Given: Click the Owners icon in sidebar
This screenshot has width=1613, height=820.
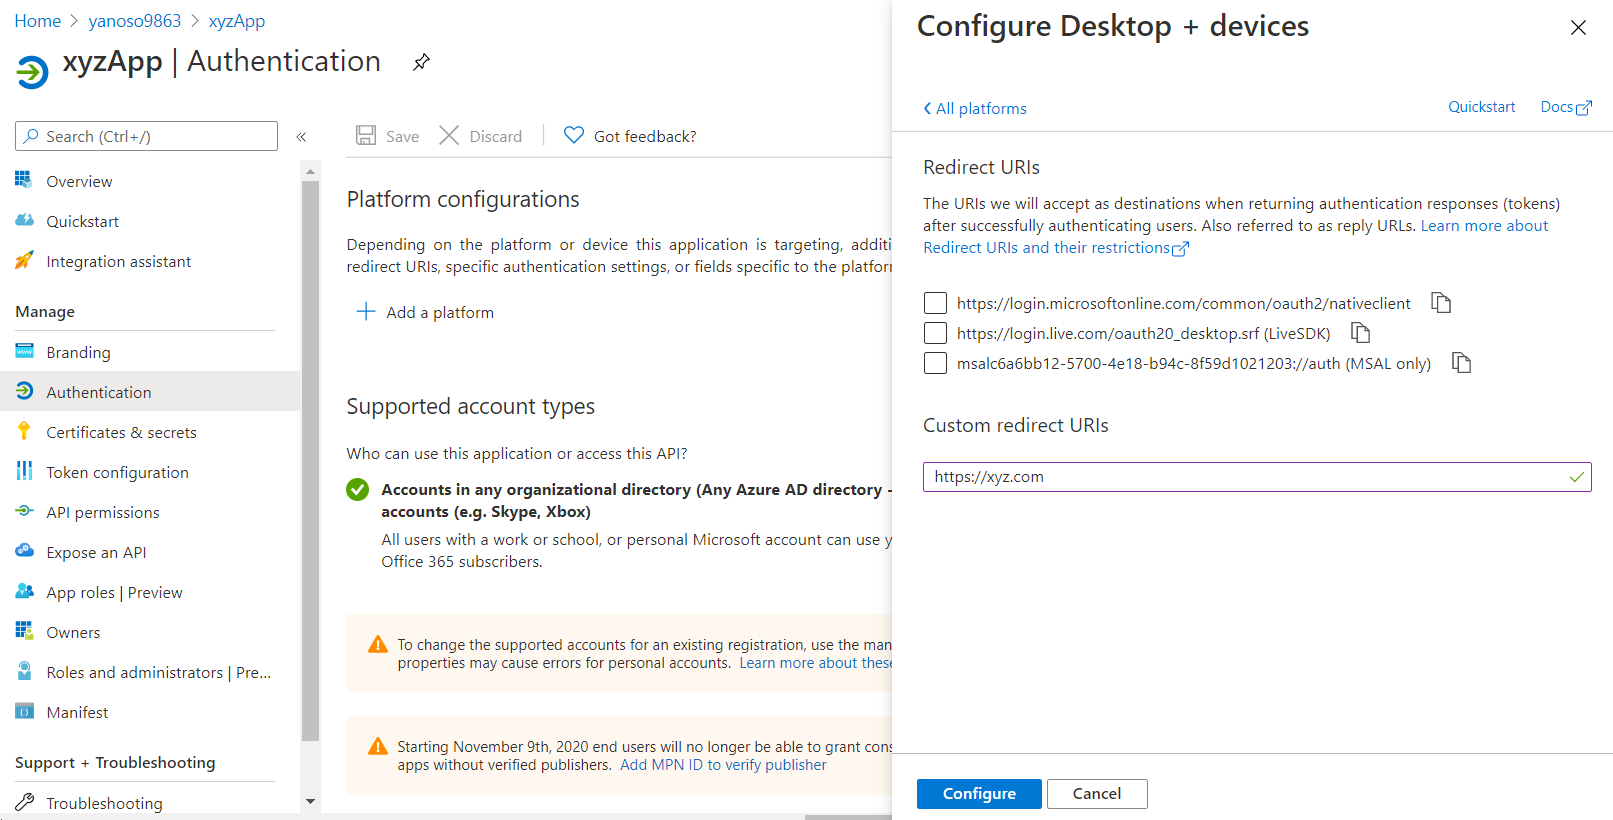Looking at the screenshot, I should coord(24,631).
